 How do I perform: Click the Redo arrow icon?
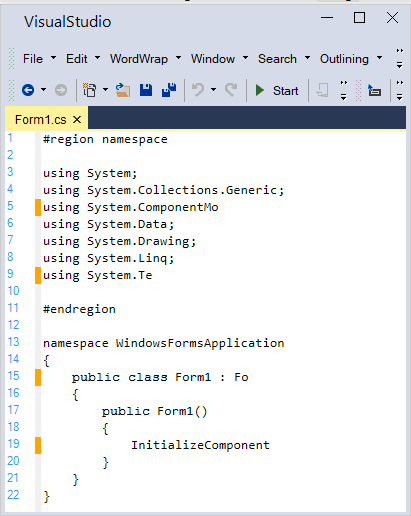[x=231, y=90]
